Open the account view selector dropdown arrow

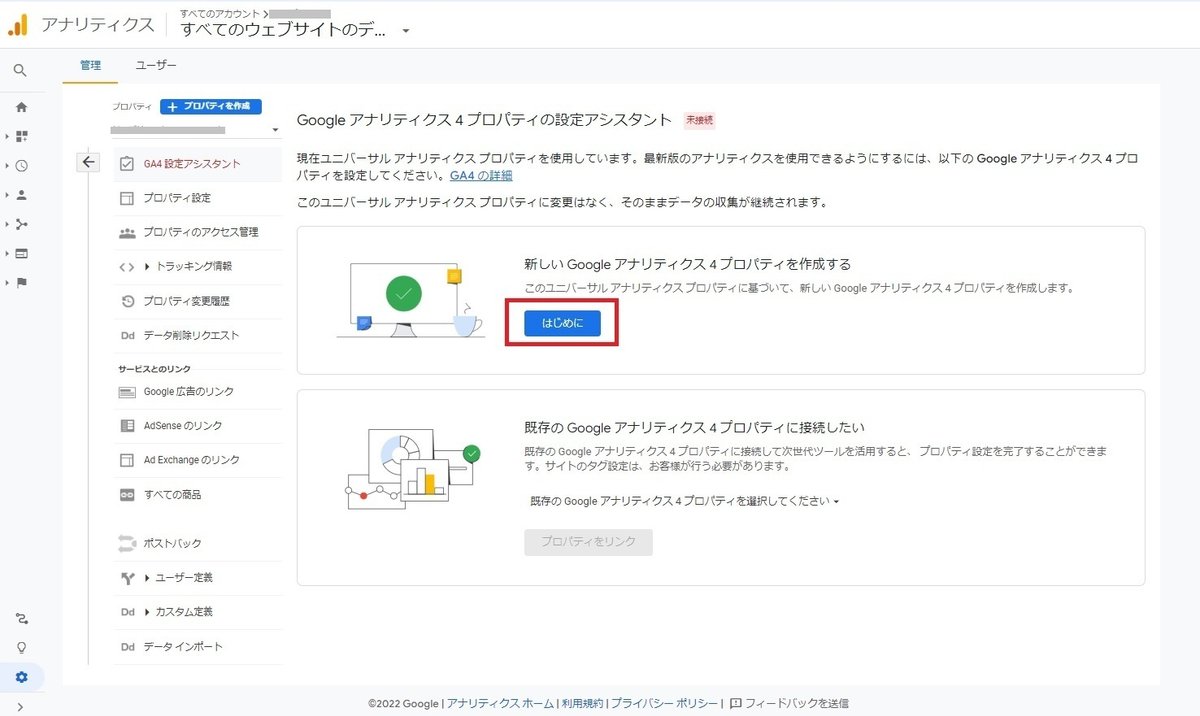[x=406, y=31]
